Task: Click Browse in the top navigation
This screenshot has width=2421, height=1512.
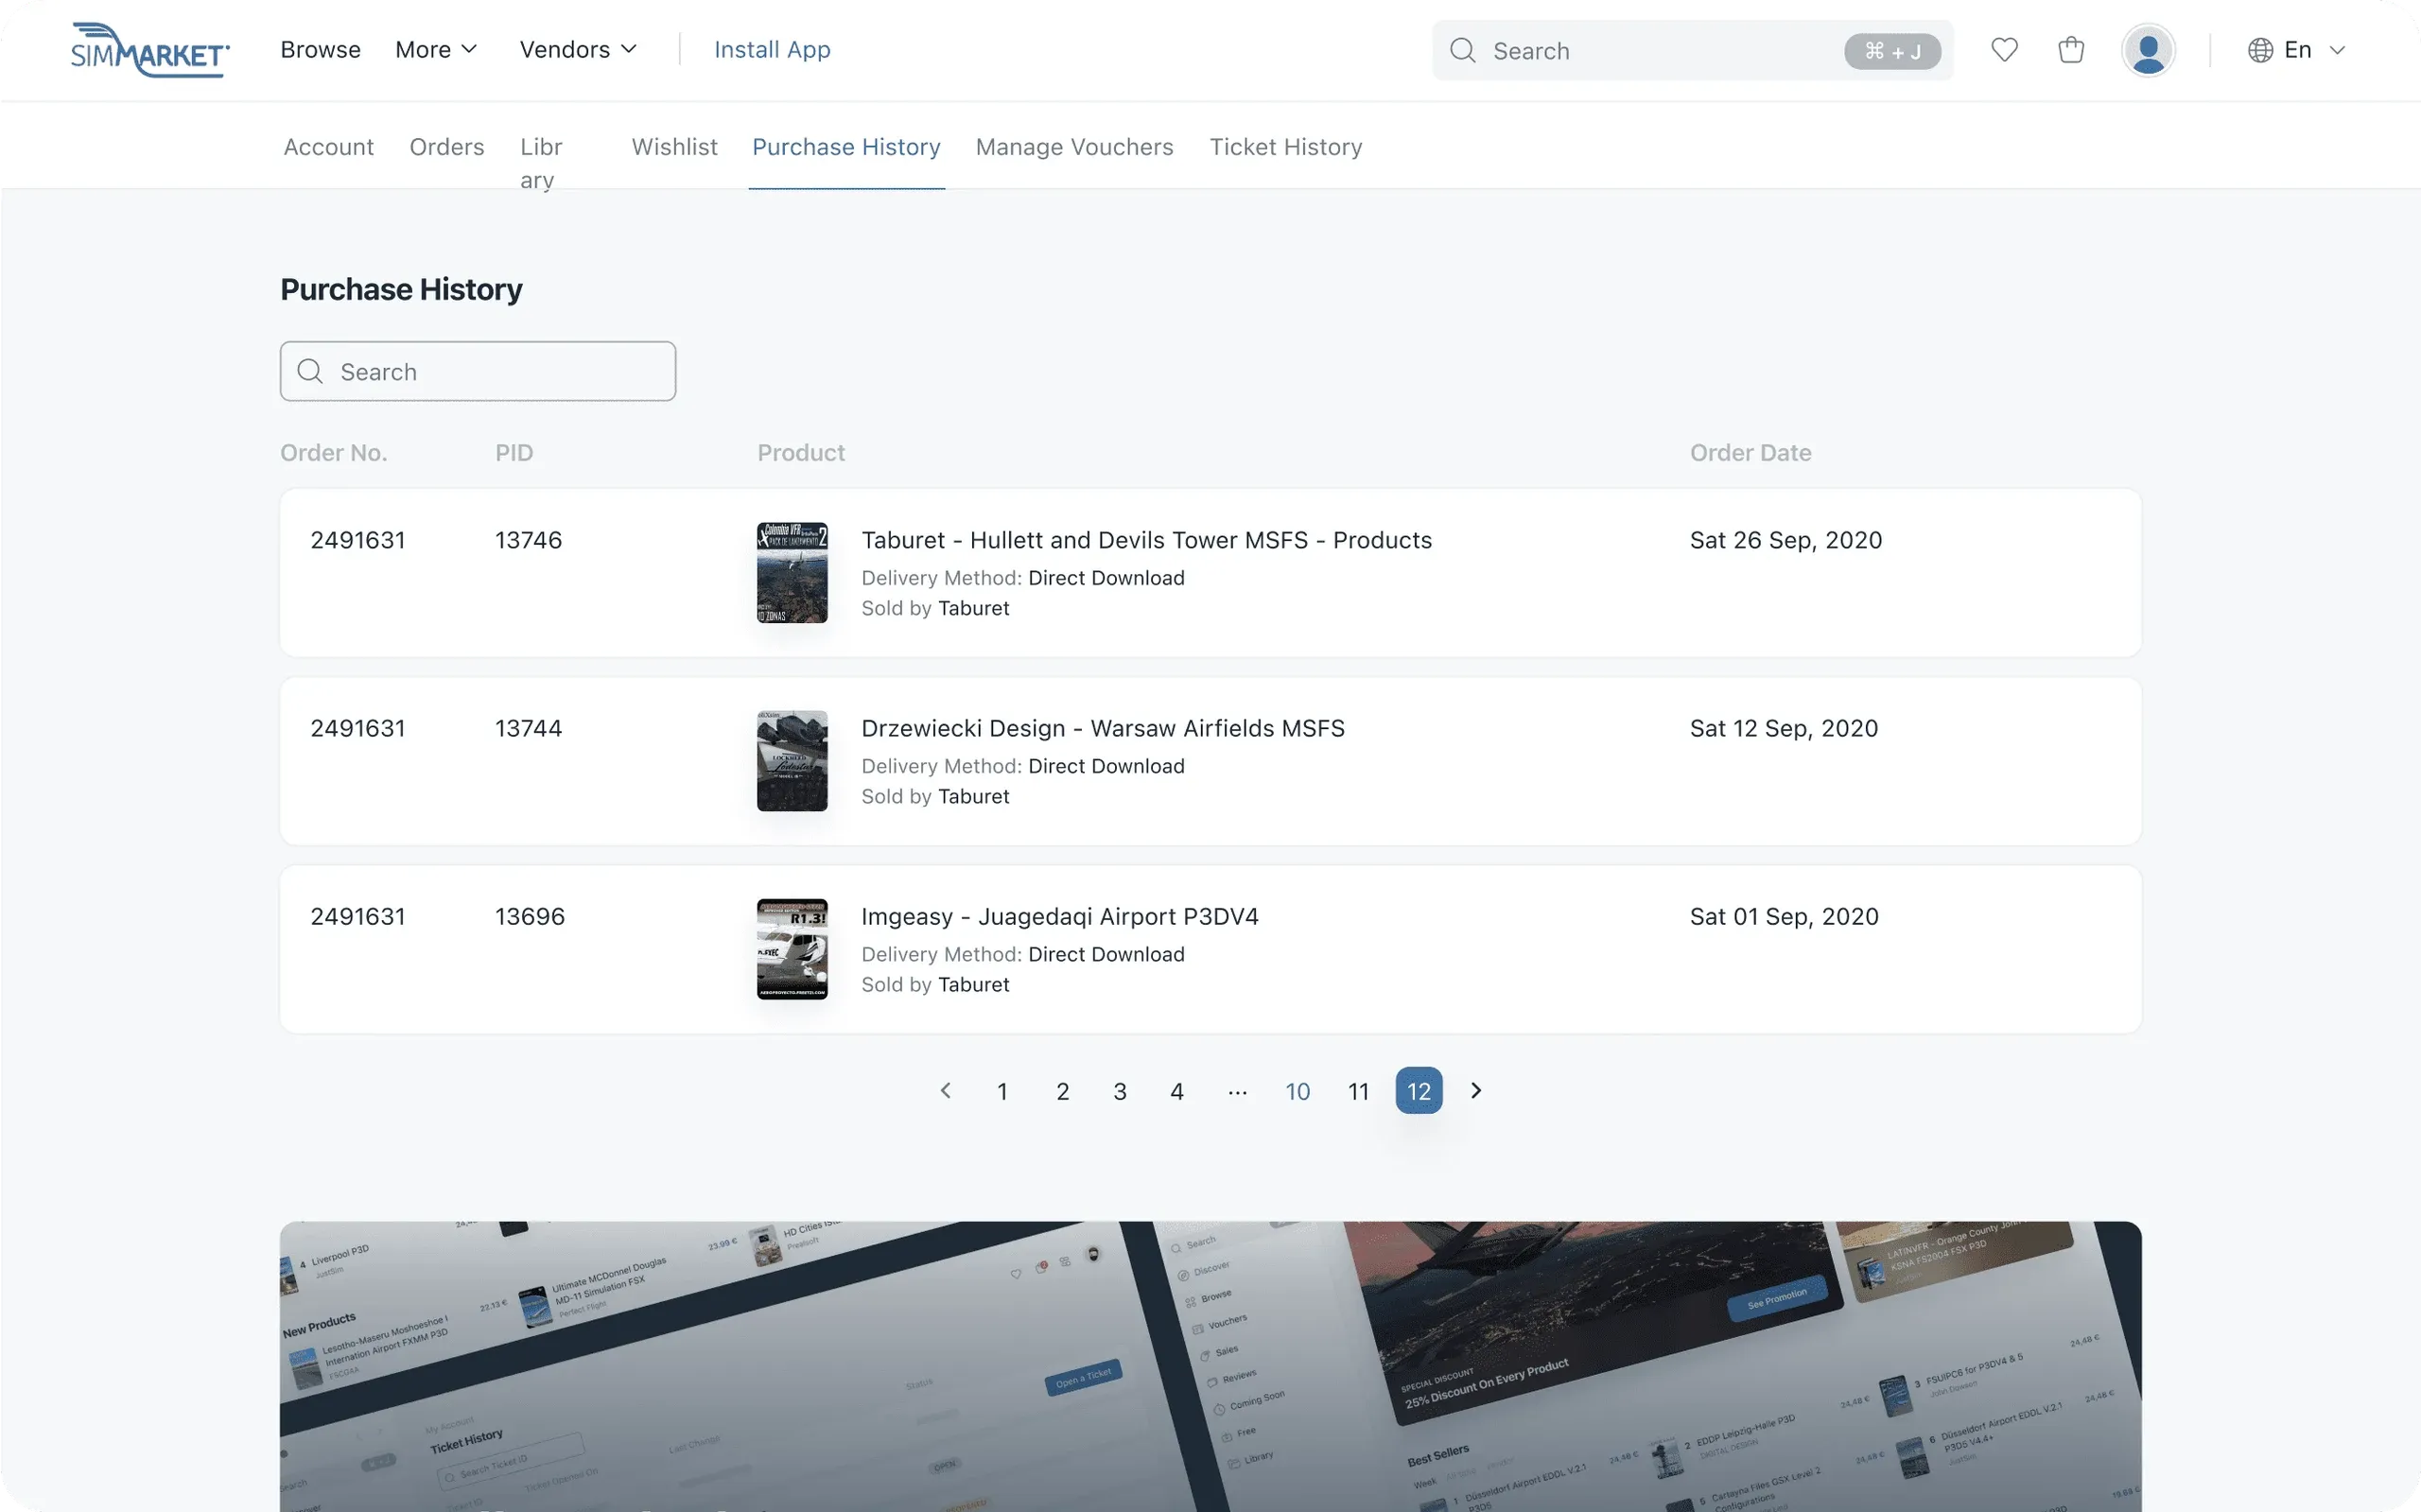Action: tap(320, 50)
